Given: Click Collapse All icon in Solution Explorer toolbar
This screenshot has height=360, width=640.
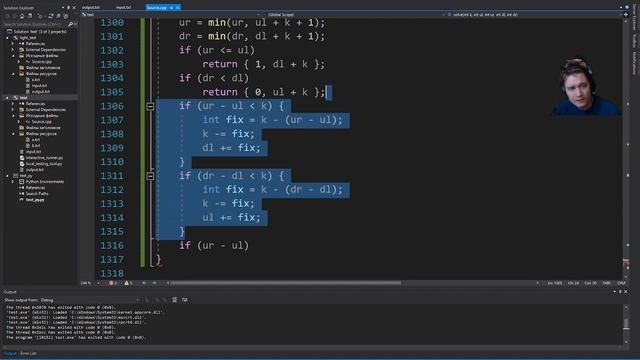Looking at the screenshot, I should tap(58, 16).
